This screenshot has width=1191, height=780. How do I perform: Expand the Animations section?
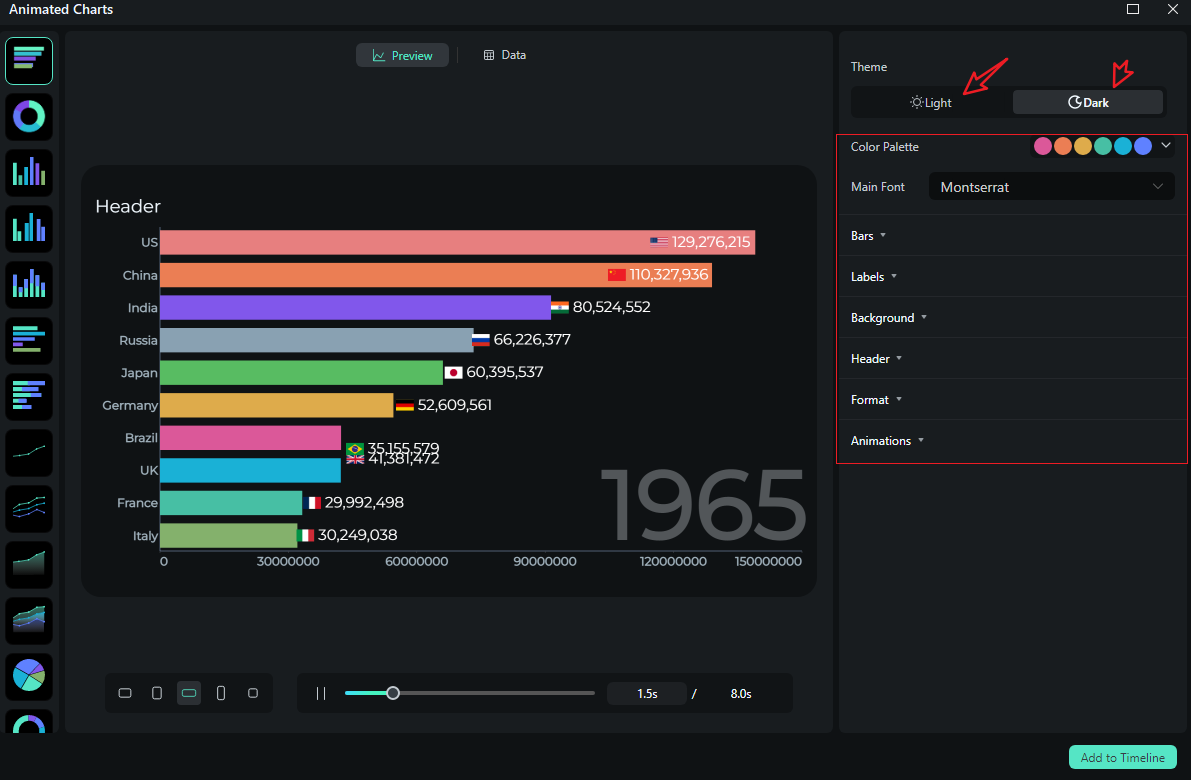886,440
